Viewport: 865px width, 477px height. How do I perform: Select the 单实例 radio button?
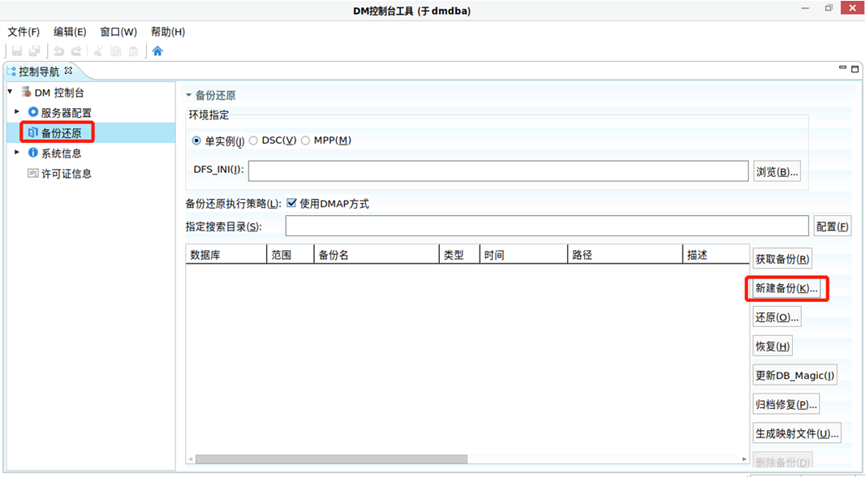click(196, 141)
